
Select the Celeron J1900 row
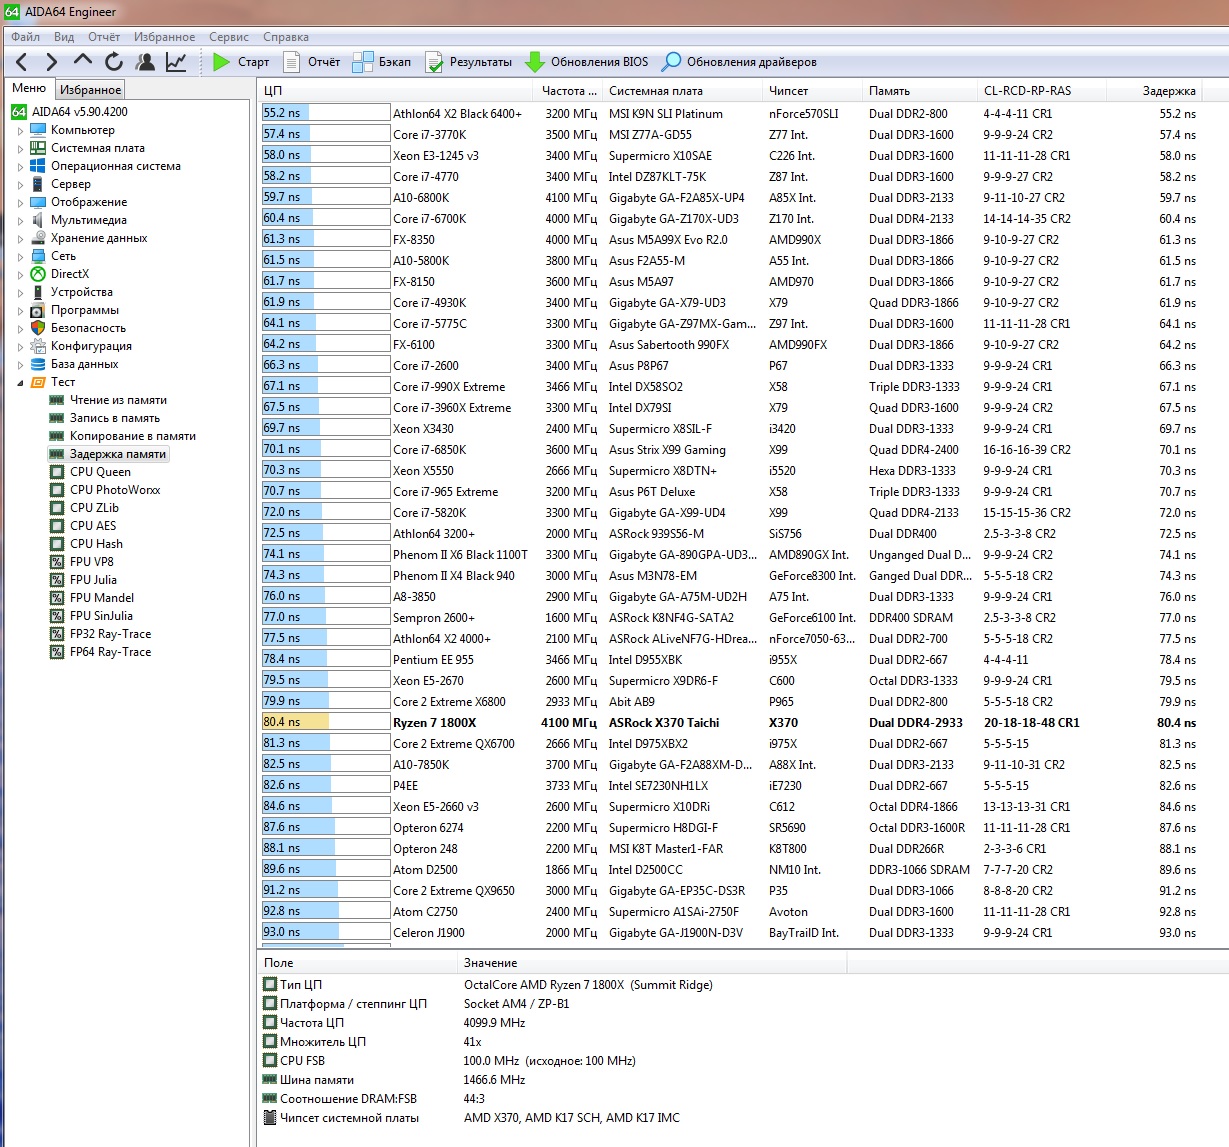click(x=730, y=932)
